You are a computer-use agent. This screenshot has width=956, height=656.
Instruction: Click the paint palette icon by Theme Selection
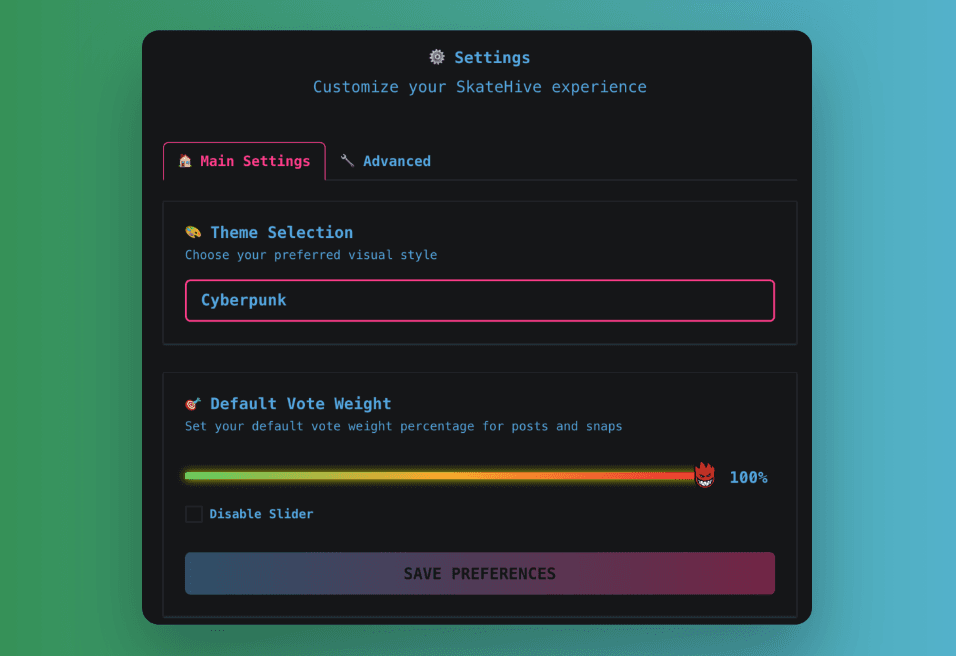tap(193, 232)
